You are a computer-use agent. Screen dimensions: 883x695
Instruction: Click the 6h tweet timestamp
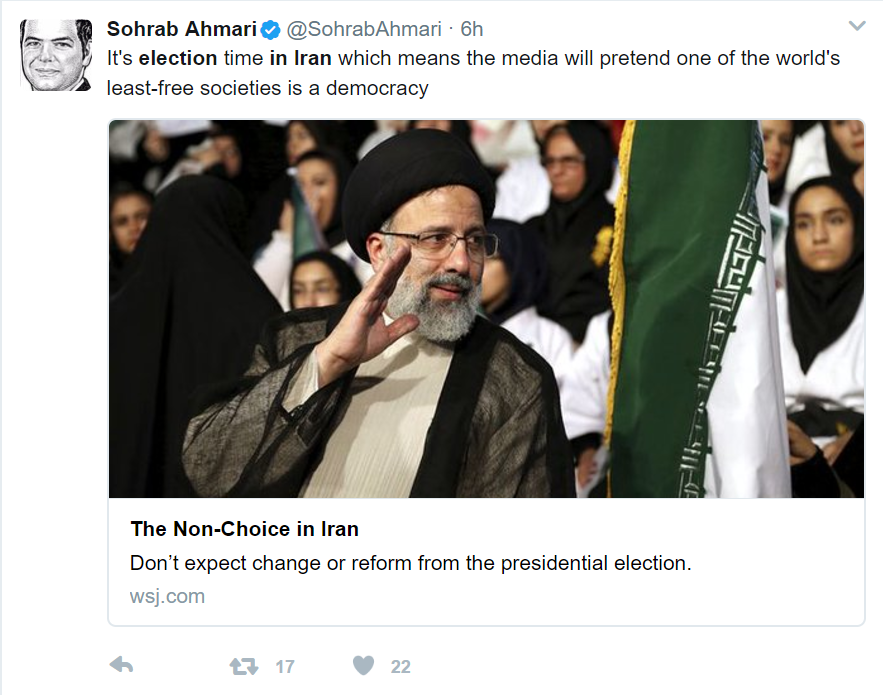coord(472,28)
